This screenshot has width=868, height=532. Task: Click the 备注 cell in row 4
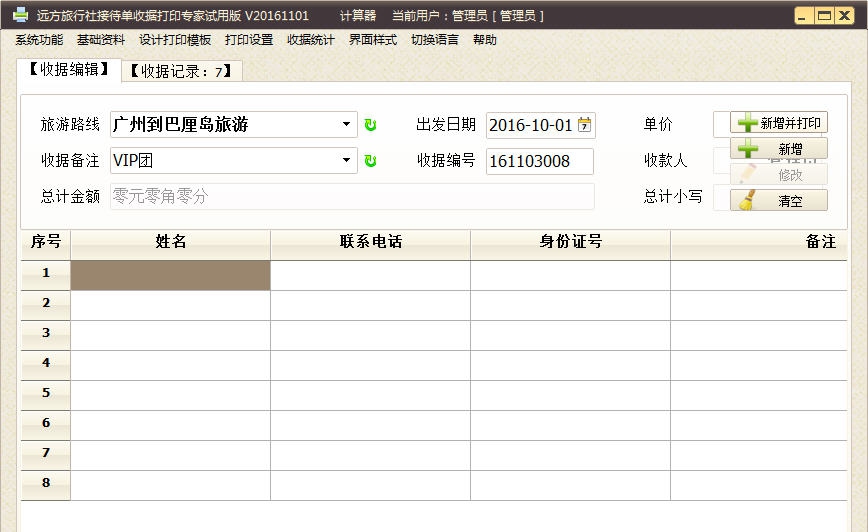click(759, 365)
